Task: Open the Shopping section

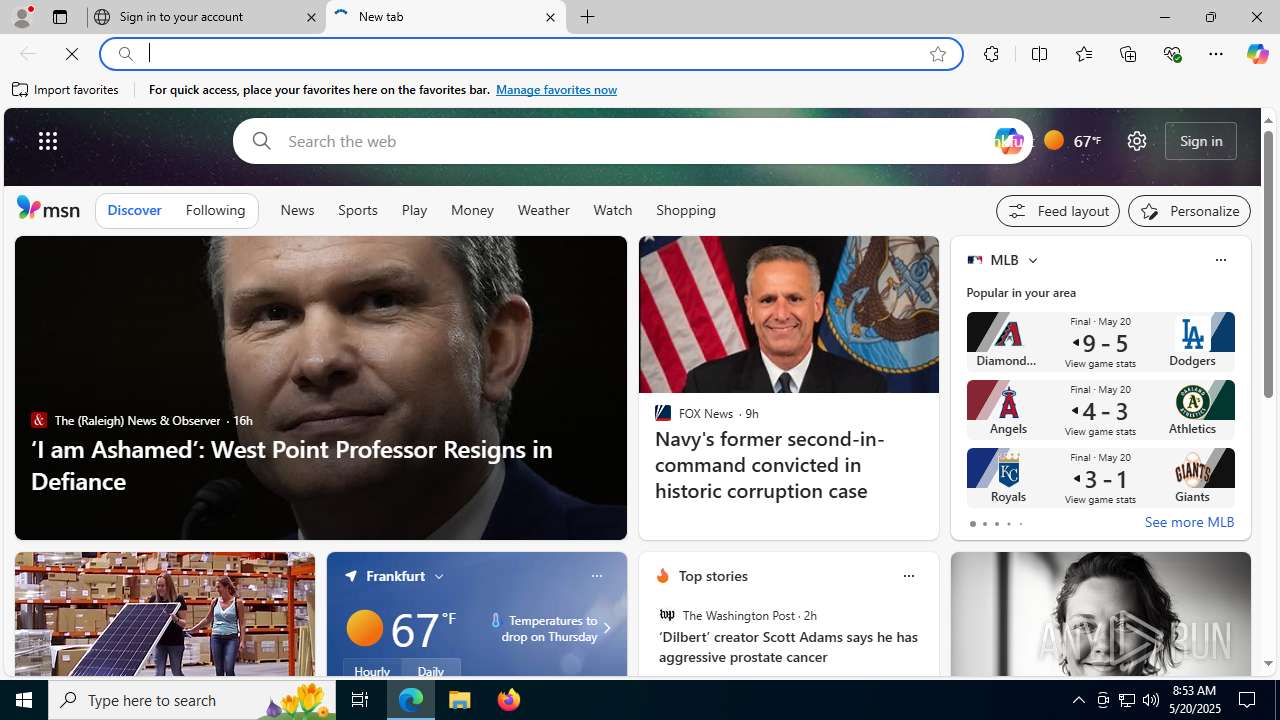Action: (x=686, y=210)
